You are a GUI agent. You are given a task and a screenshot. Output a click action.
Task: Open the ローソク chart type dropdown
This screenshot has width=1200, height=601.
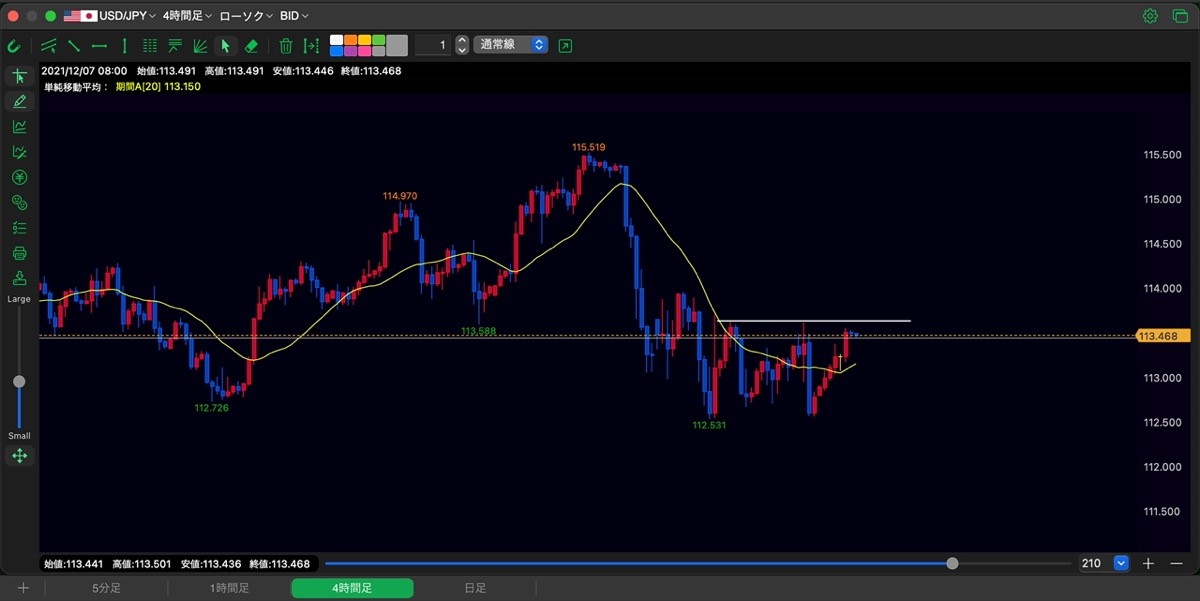[x=246, y=16]
